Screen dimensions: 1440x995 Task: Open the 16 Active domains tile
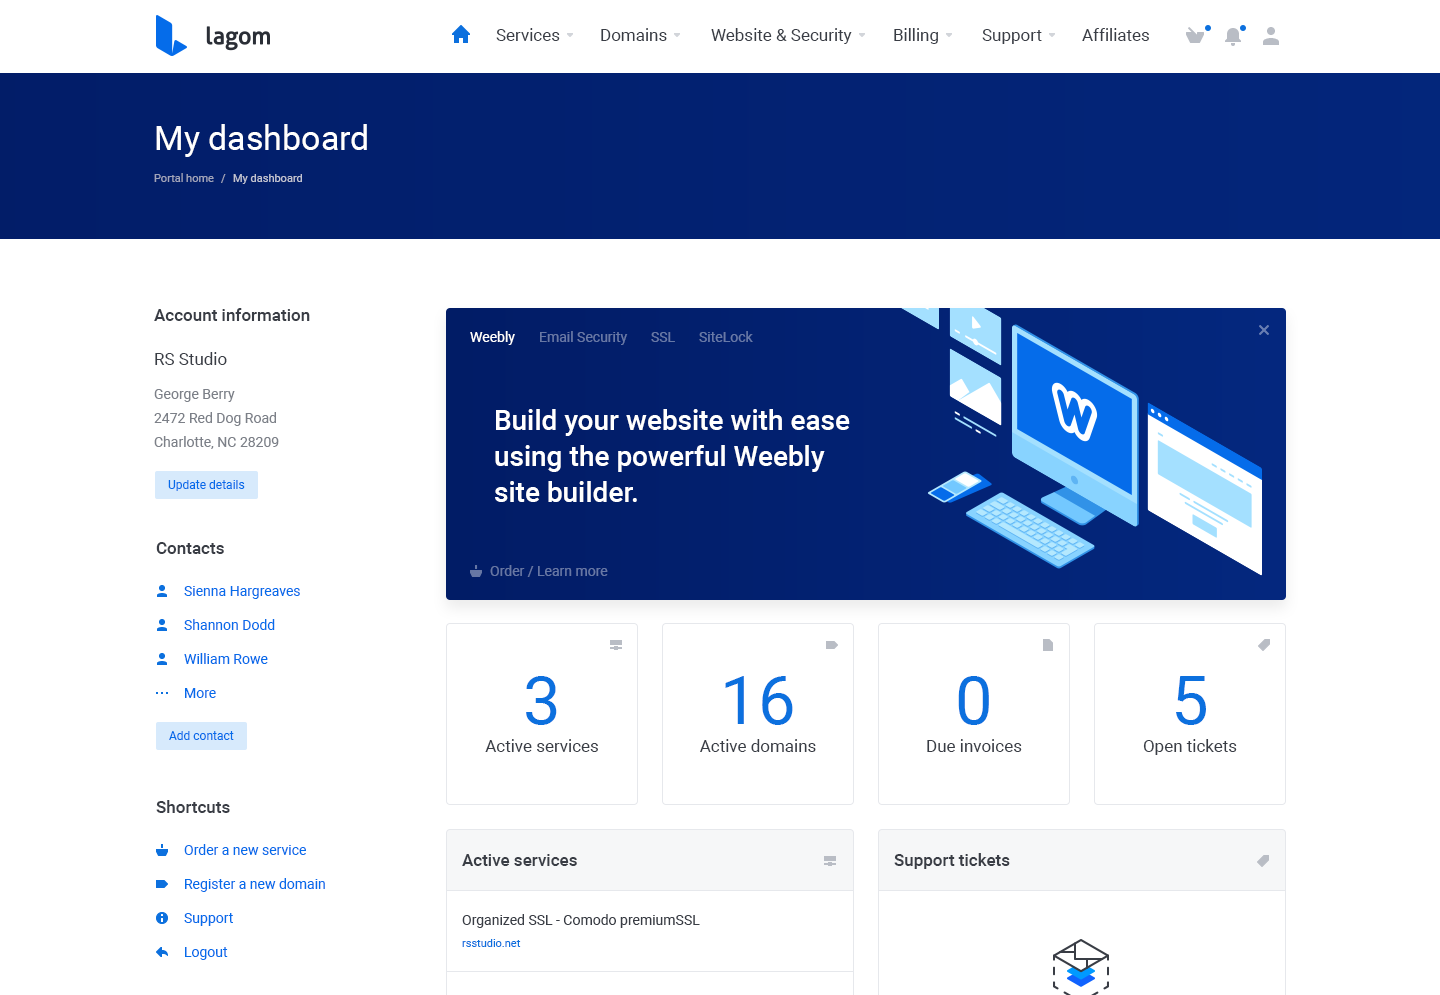pyautogui.click(x=758, y=714)
